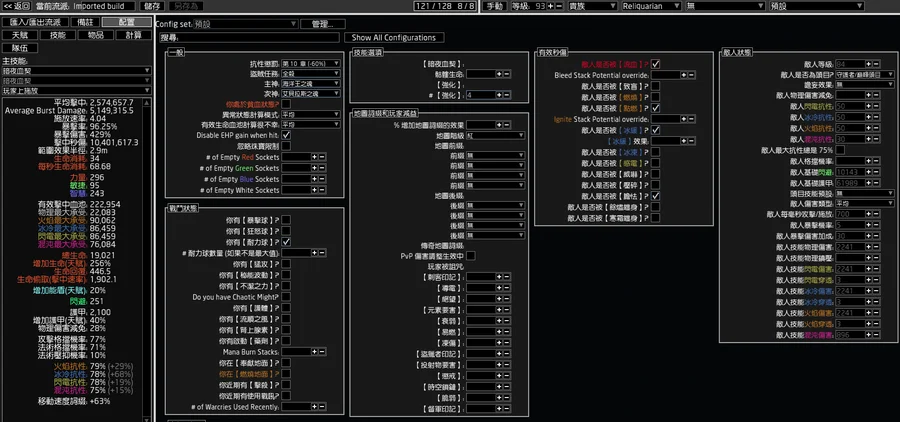900x422 pixels.
Task: Click plus button for Mana Burn Stacks
Action: click(x=315, y=353)
